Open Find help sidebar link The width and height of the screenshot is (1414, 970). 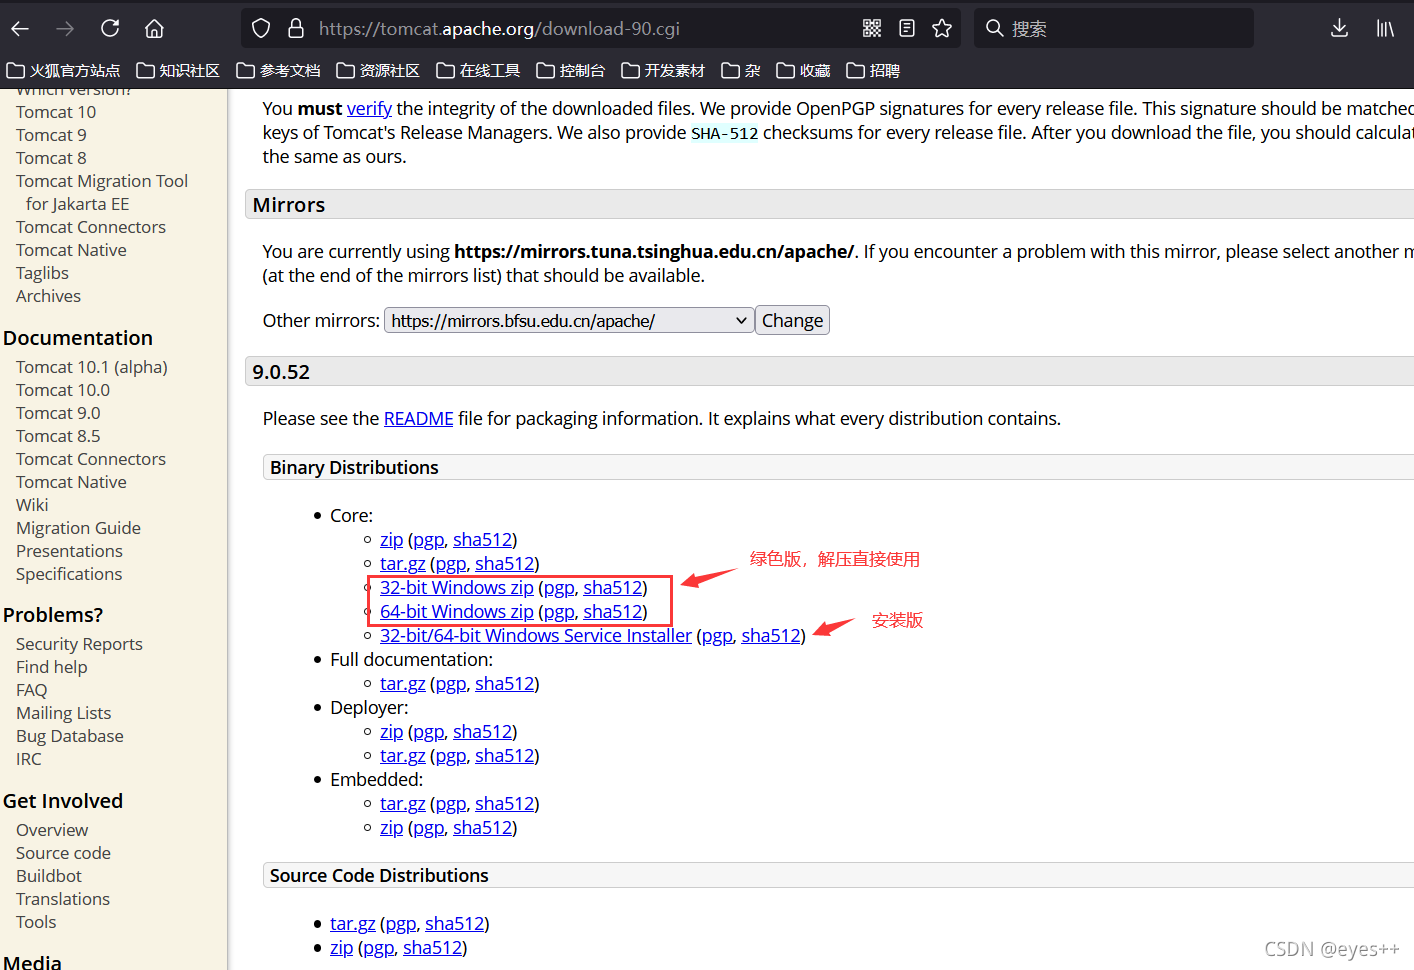click(x=51, y=667)
